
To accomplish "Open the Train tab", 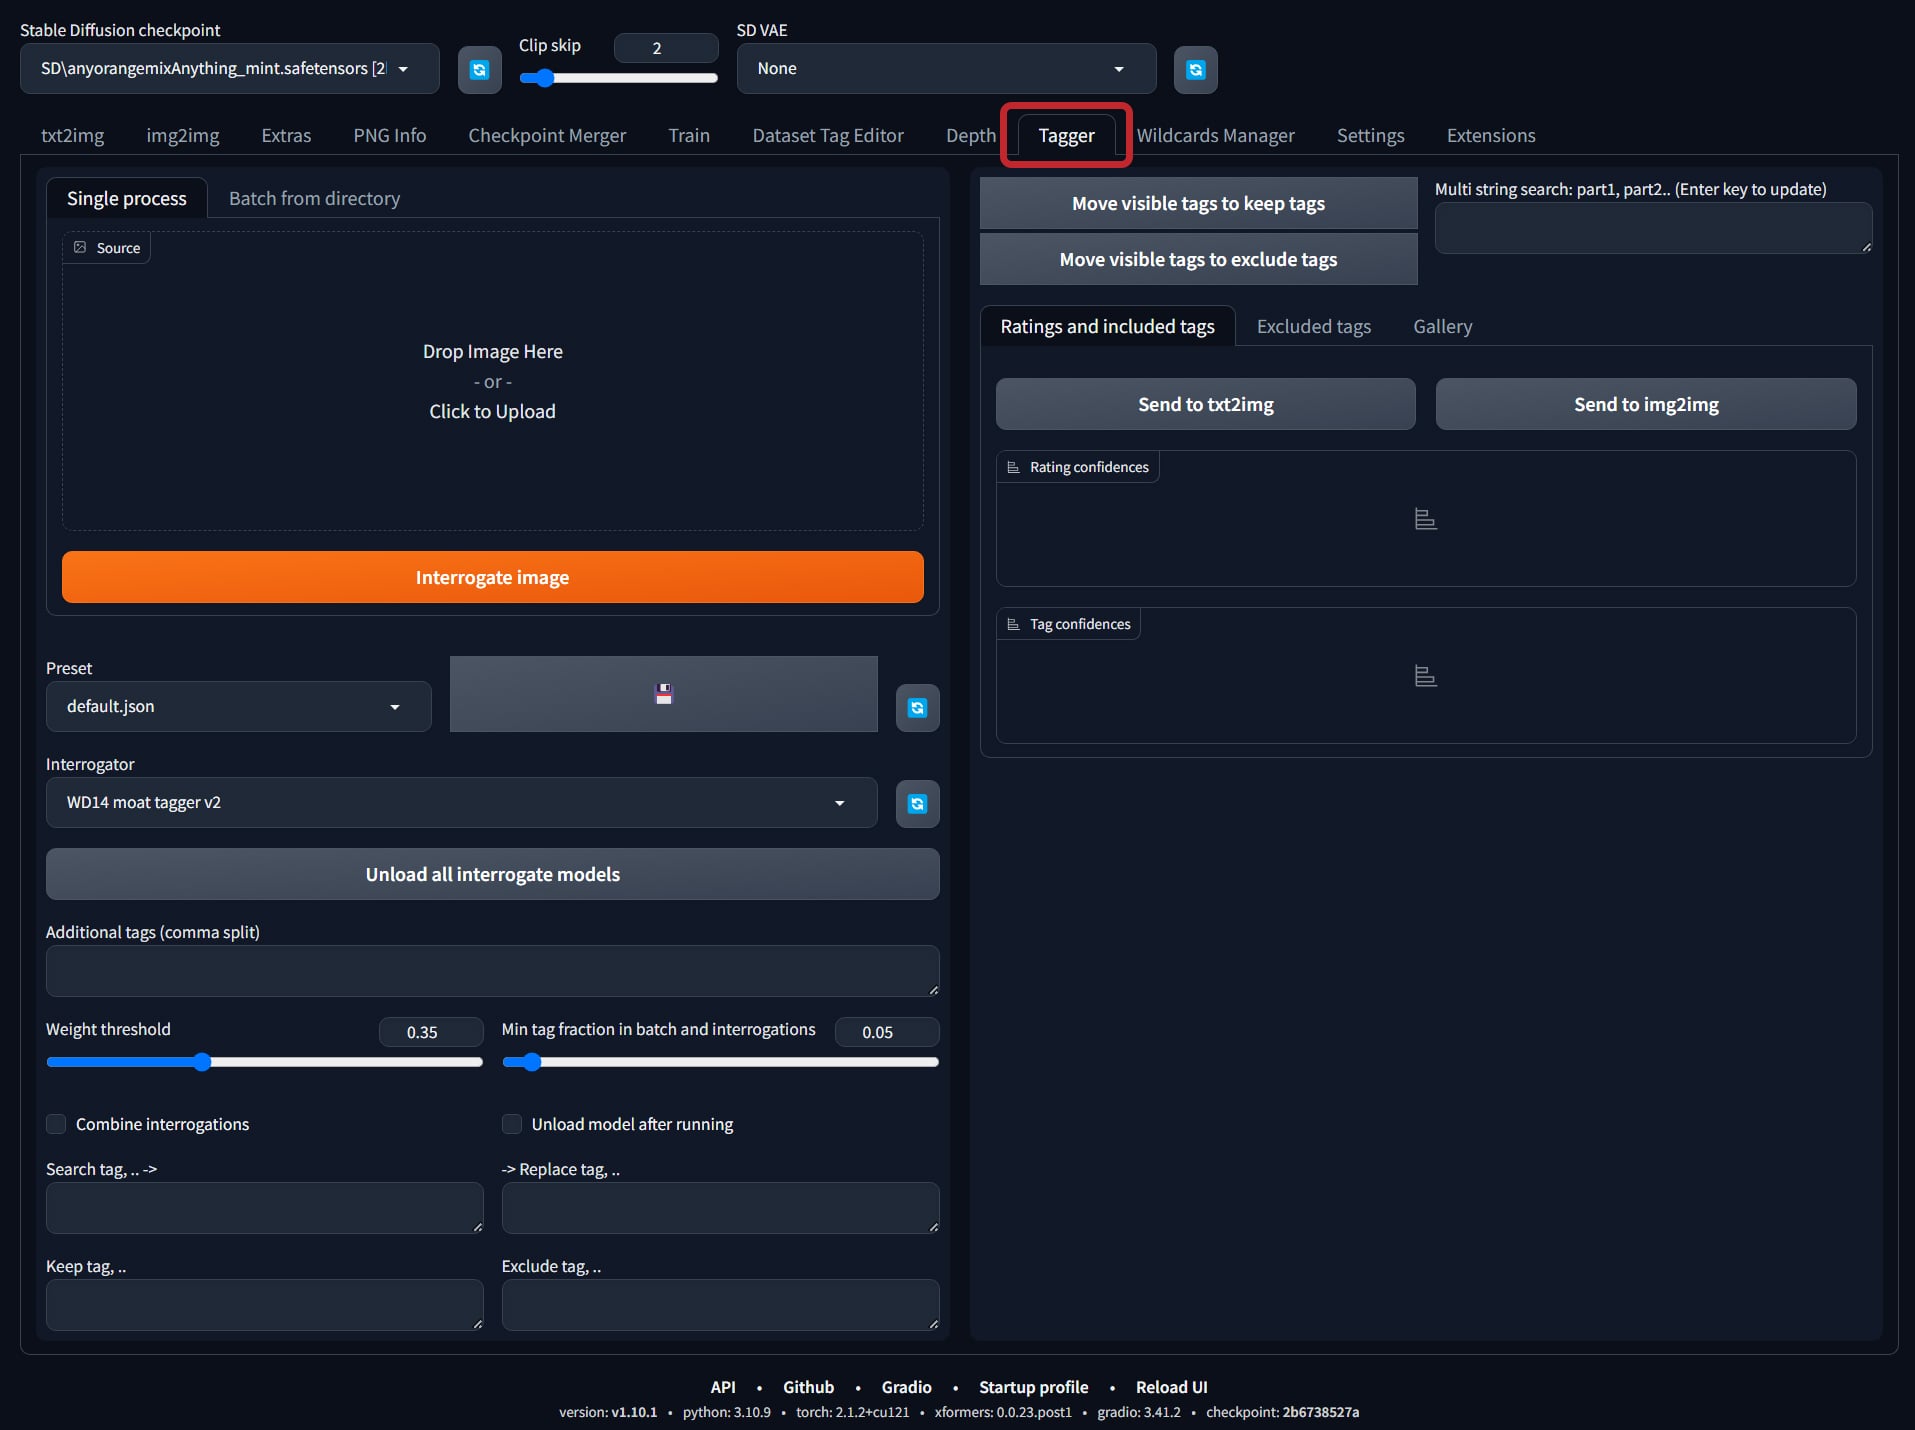I will (x=689, y=135).
